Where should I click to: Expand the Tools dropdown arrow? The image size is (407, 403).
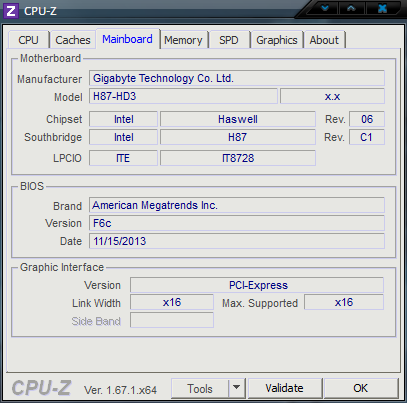tap(237, 388)
